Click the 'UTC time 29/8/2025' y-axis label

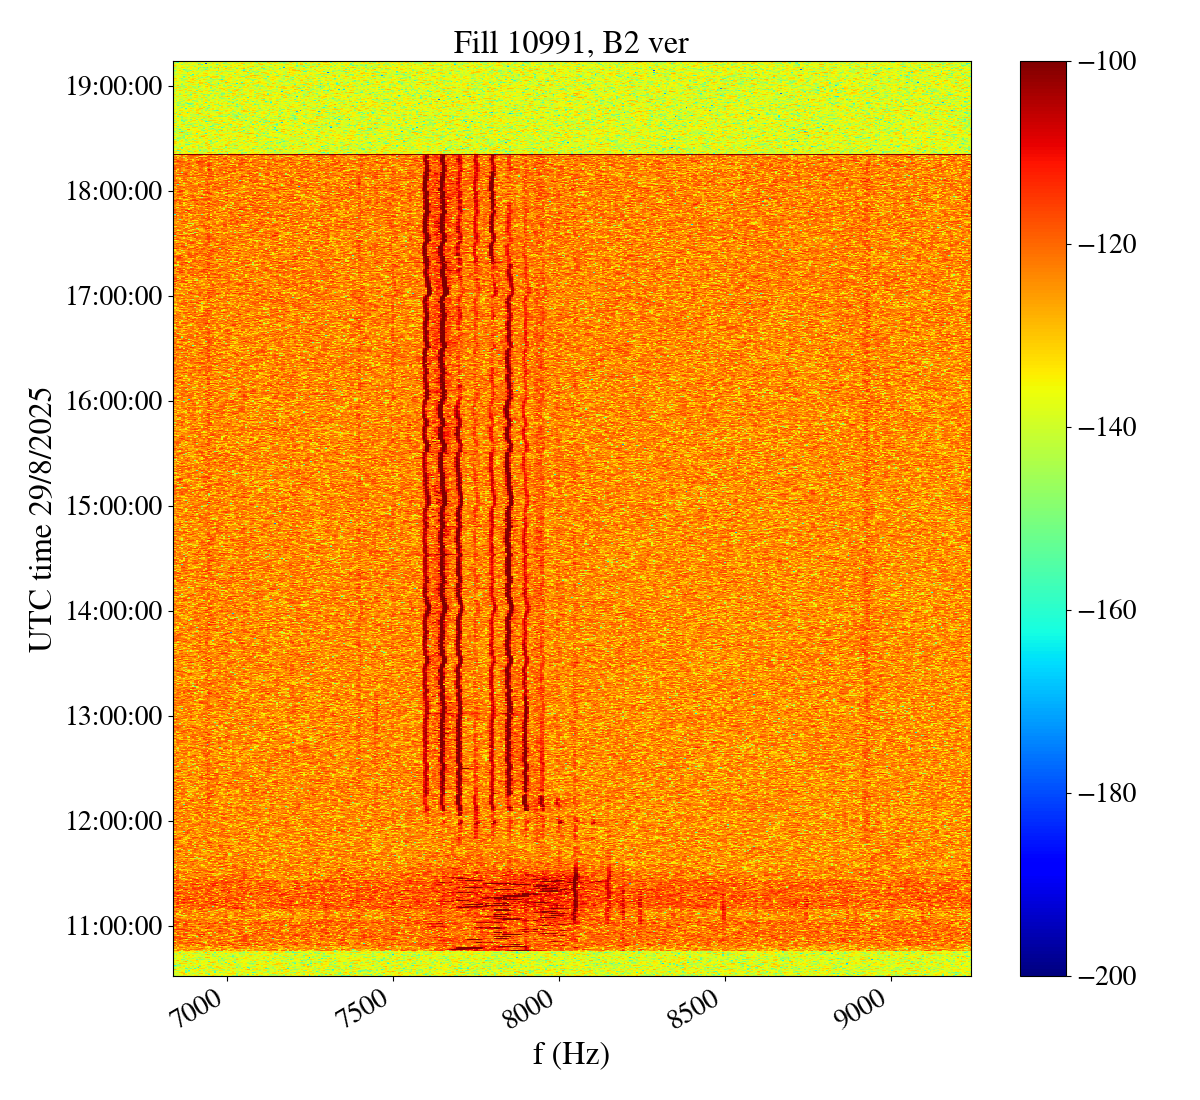pos(41,519)
